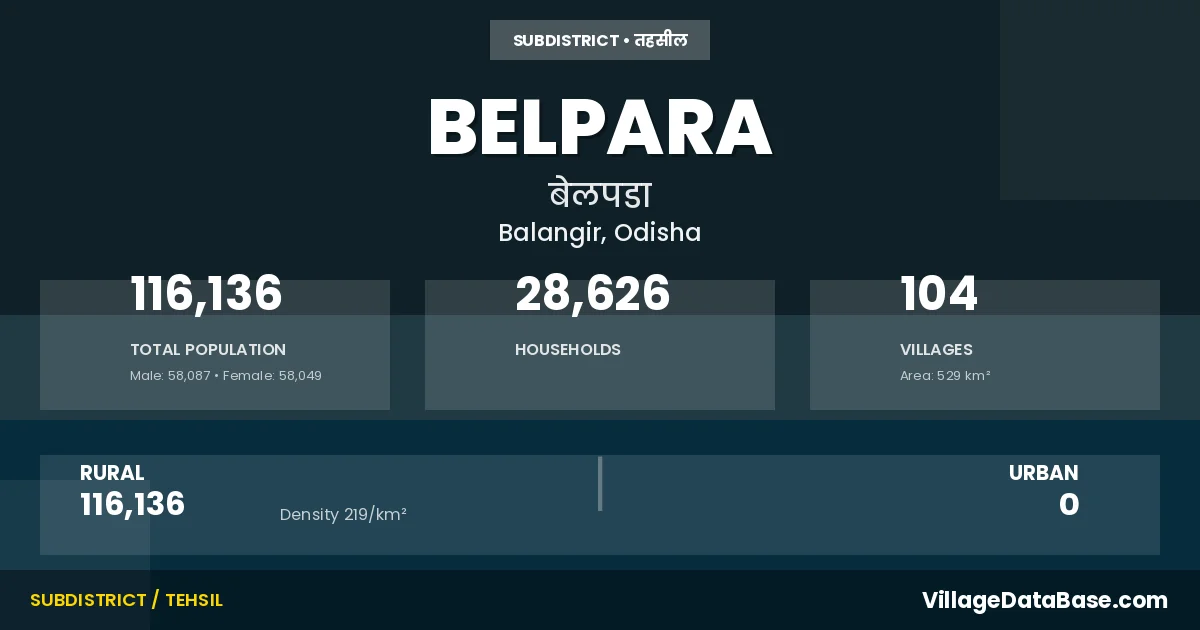Select the RURAL heading
Screen dimensions: 1200x630
click(112, 473)
